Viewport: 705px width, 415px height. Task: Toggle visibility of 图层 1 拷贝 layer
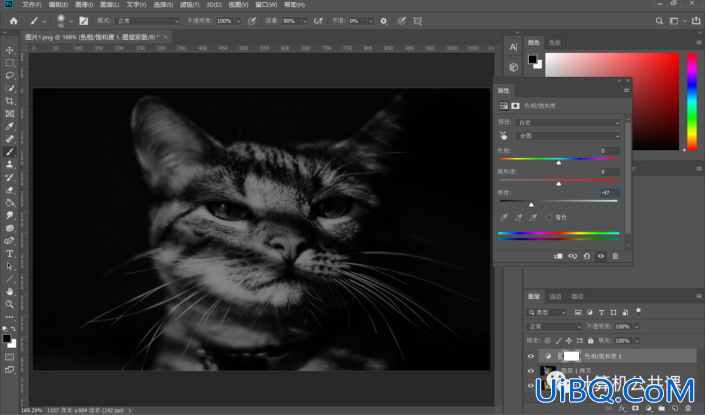point(531,371)
